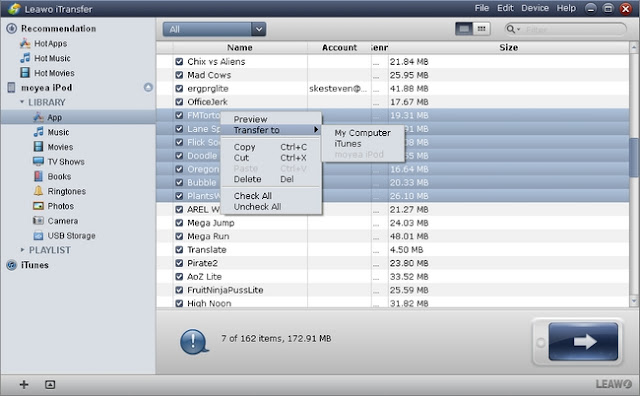Sort by the Account column header
640x396 pixels.
point(339,47)
